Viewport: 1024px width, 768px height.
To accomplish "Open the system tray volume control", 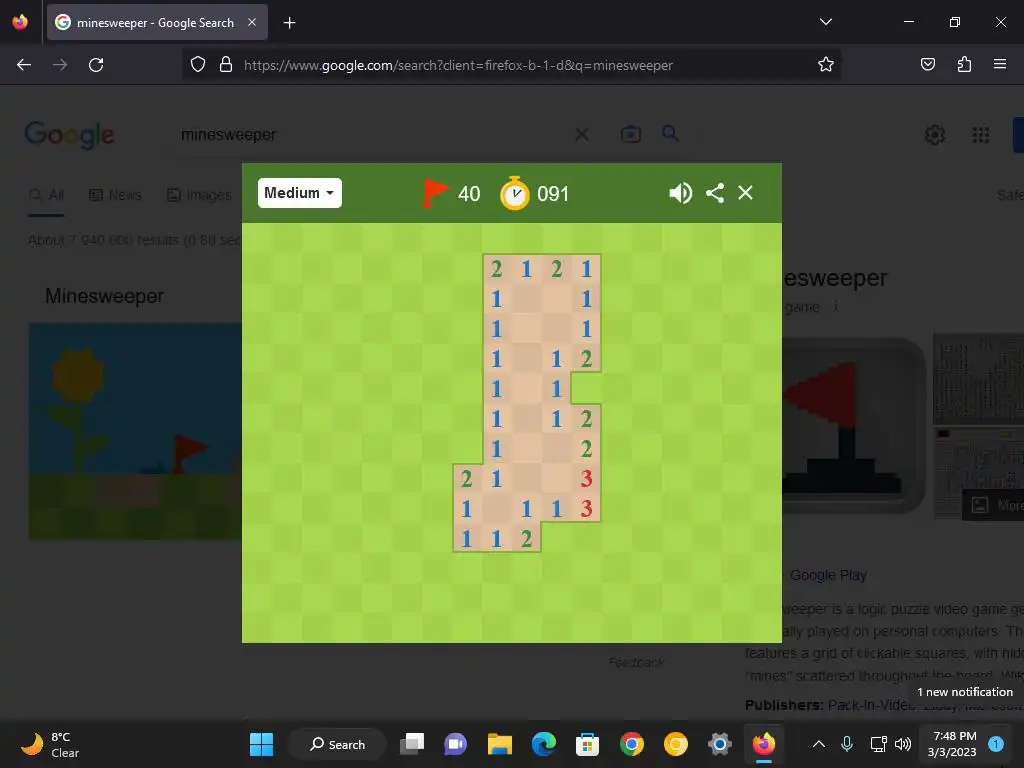I will click(903, 744).
